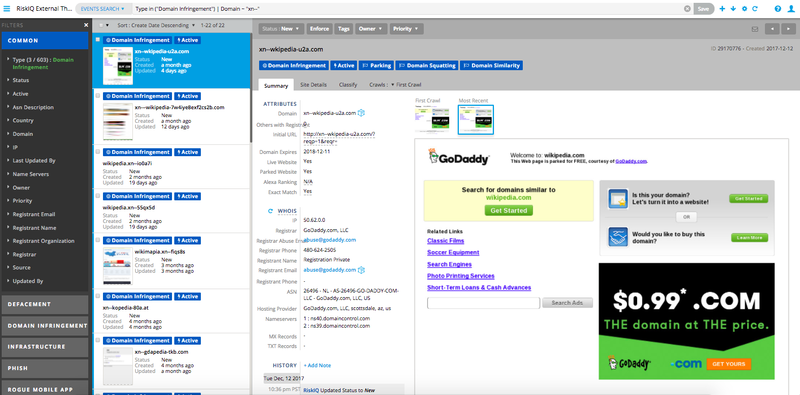This screenshot has height=395, width=800.
Task: Open the Common filter section
Action: point(44,40)
